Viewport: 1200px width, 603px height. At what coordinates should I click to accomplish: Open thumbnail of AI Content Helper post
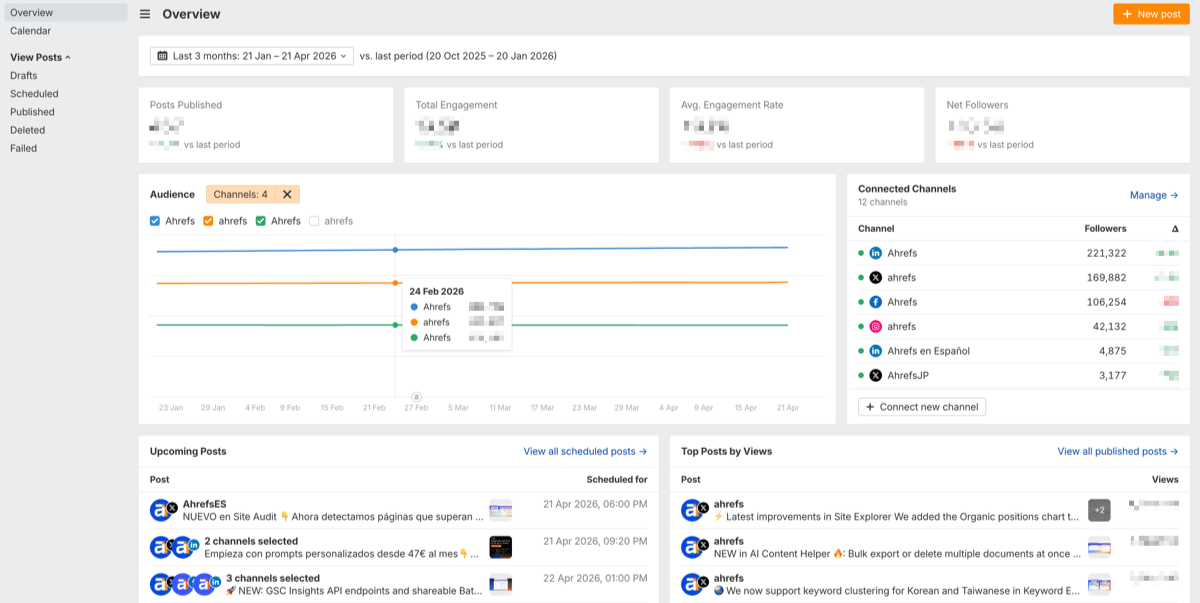click(x=1099, y=547)
